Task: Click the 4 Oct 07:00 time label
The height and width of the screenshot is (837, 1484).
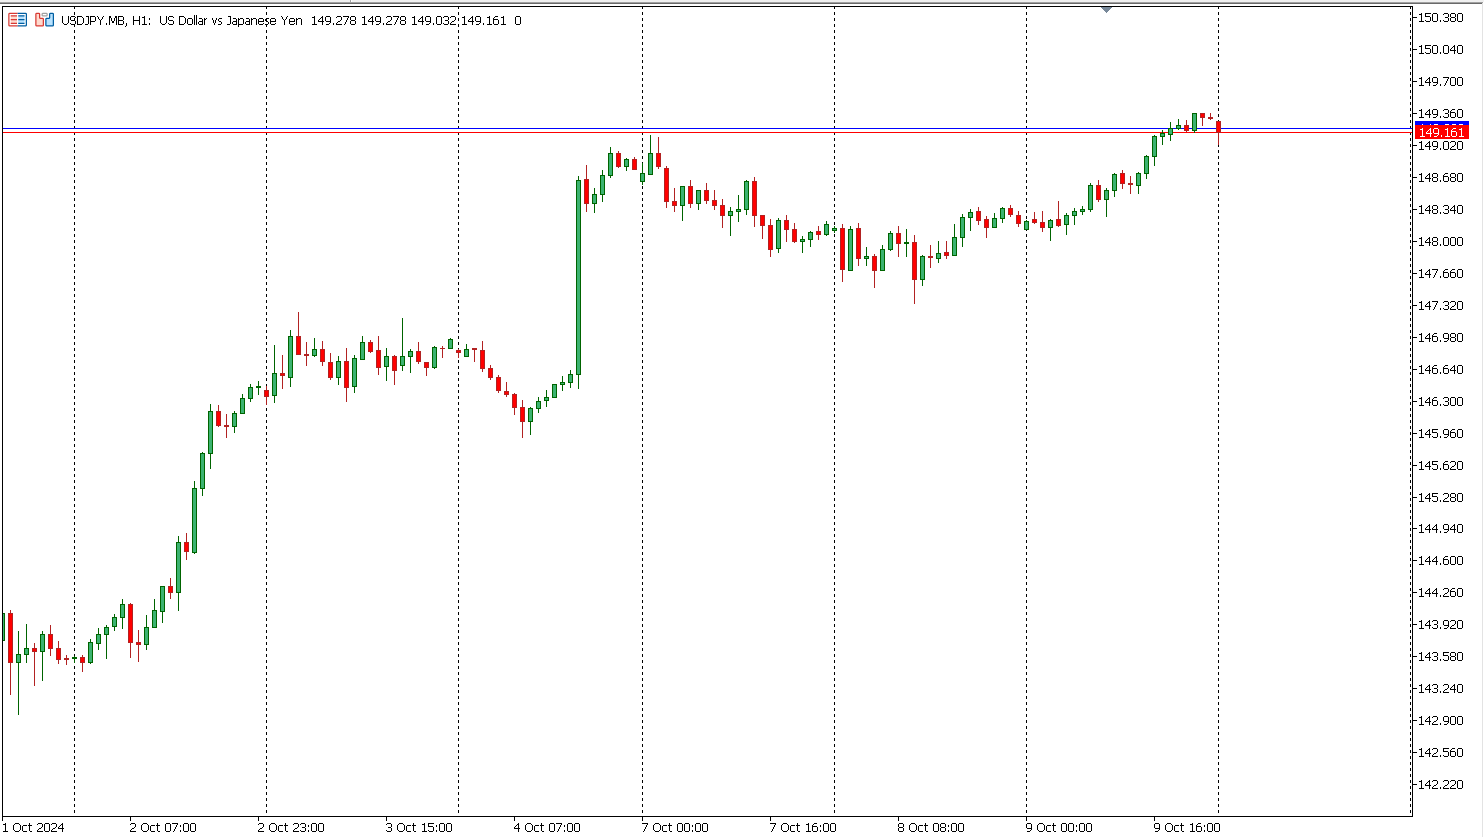Action: (x=547, y=827)
